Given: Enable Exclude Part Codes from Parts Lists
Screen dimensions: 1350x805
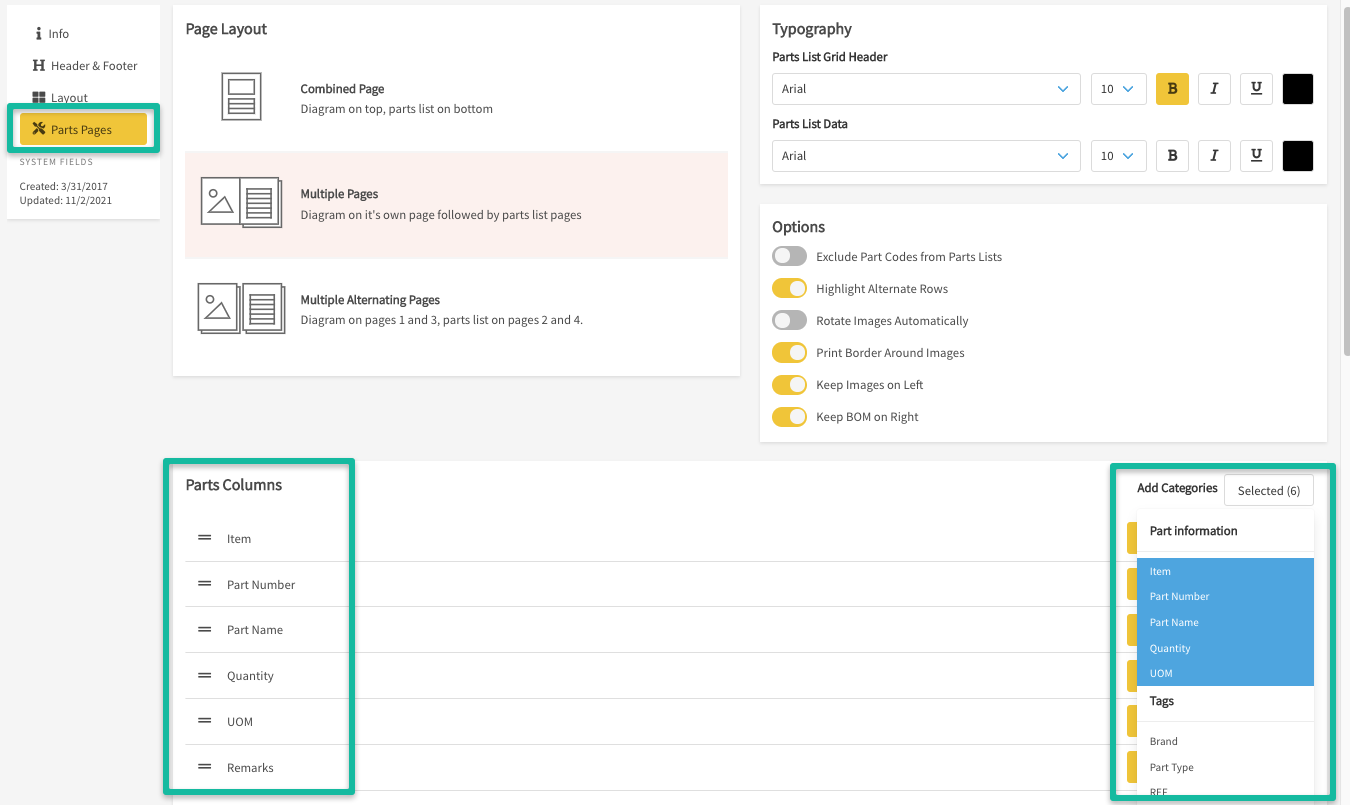Looking at the screenshot, I should pyautogui.click(x=789, y=256).
